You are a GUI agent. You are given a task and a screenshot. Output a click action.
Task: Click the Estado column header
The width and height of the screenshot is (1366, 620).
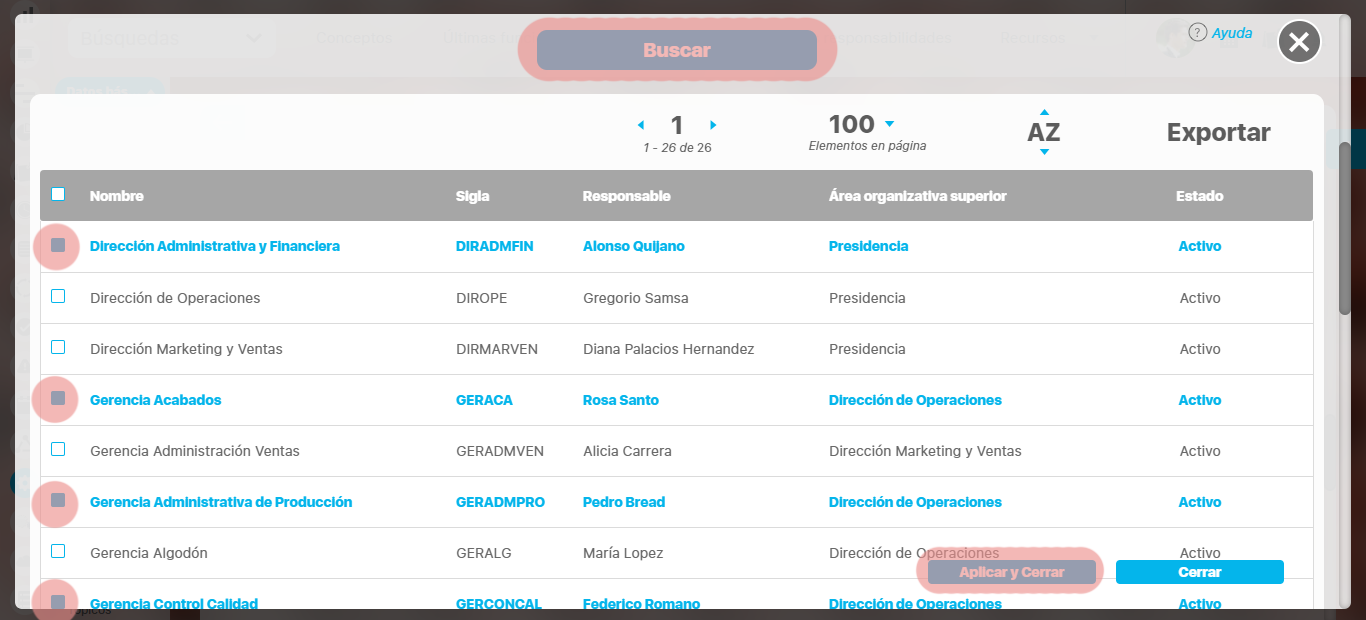click(1199, 196)
